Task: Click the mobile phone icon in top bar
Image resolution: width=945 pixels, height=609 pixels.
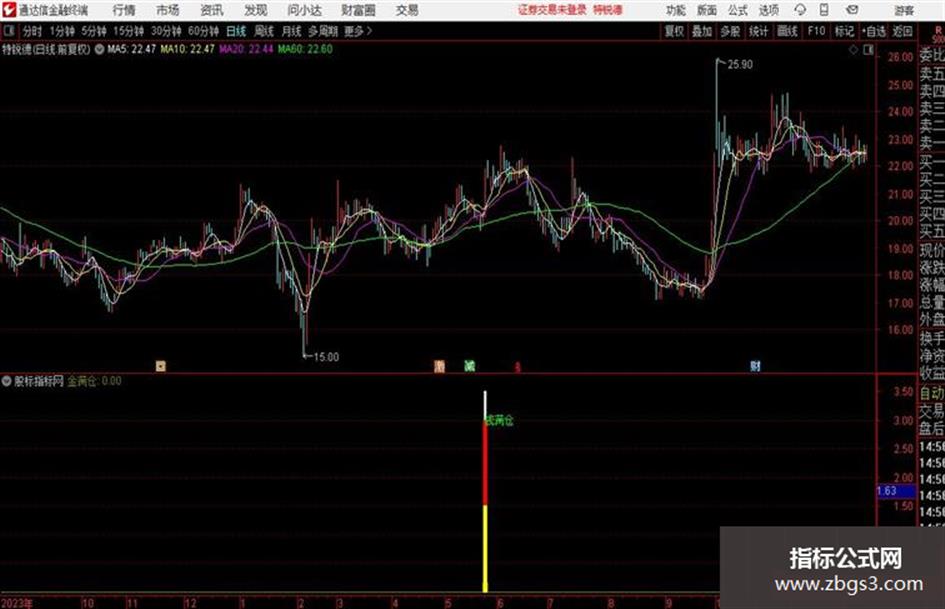Action: (824, 10)
